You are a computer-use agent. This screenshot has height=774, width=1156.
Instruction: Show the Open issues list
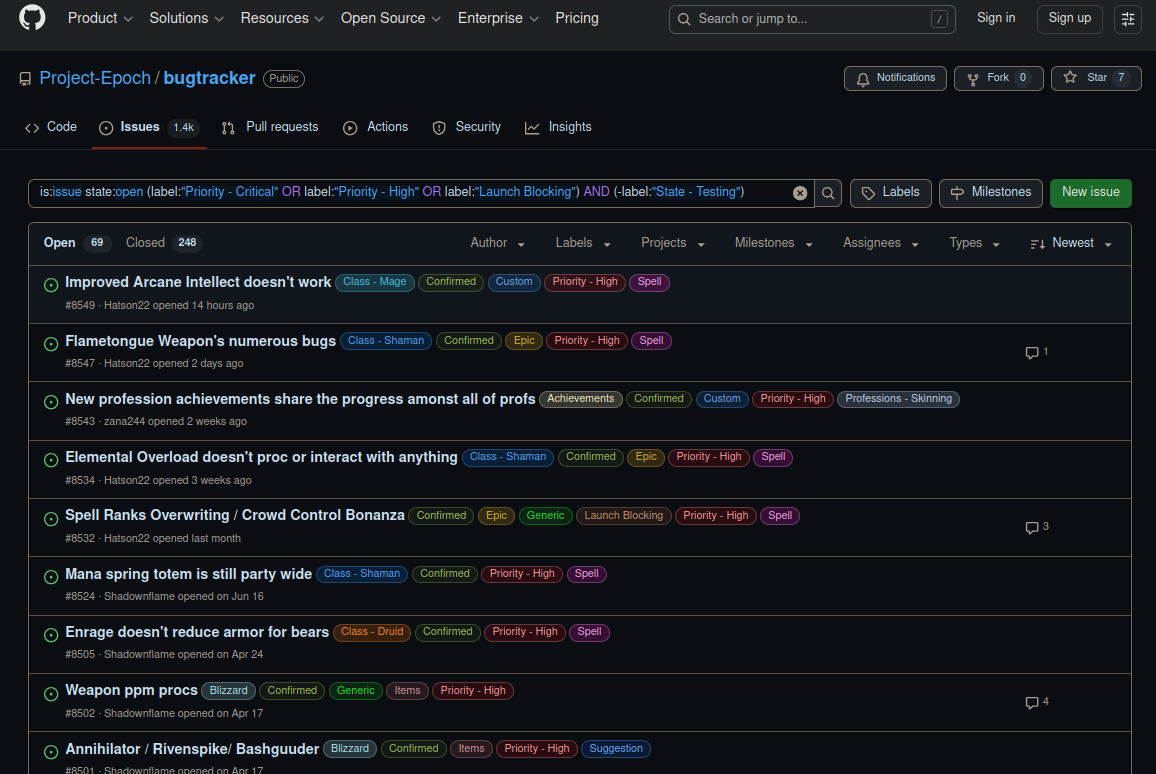77,243
